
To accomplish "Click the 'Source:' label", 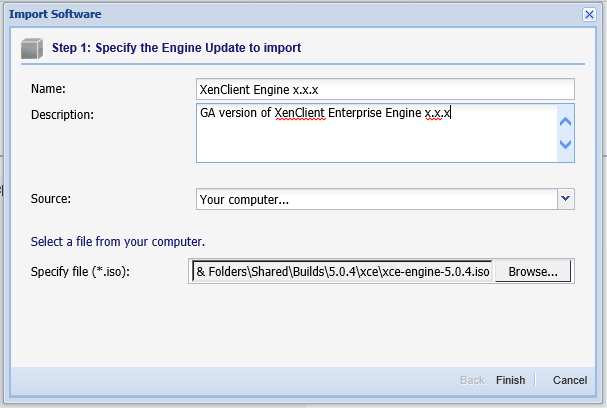I will (51, 199).
